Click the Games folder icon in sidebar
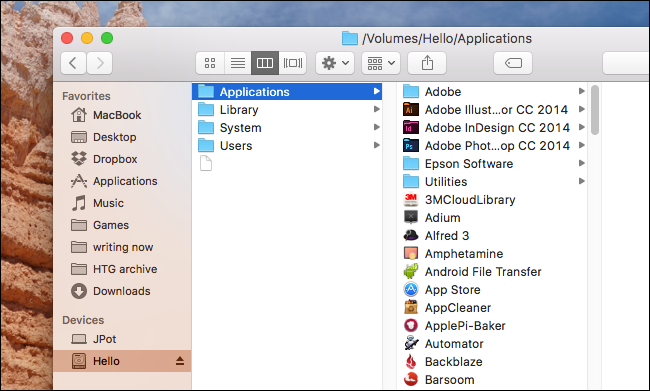The height and width of the screenshot is (391, 650). pyautogui.click(x=79, y=225)
